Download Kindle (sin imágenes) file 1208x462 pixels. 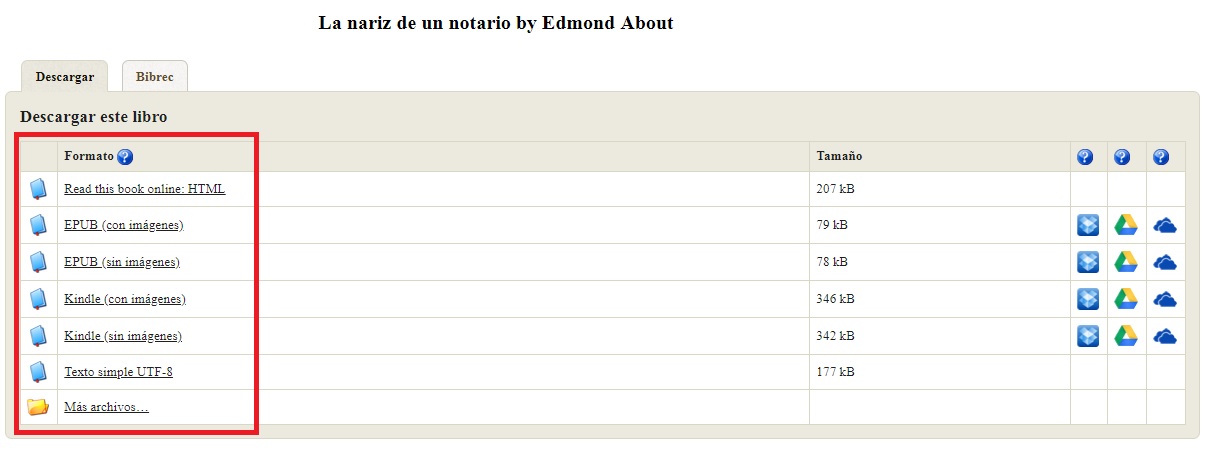pyautogui.click(x=122, y=336)
